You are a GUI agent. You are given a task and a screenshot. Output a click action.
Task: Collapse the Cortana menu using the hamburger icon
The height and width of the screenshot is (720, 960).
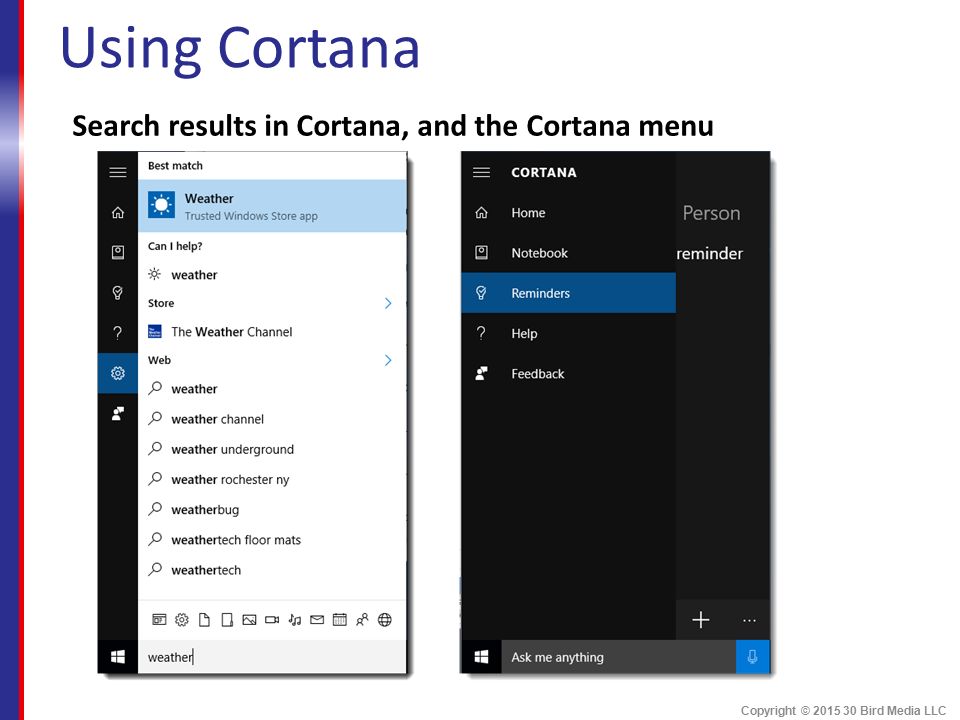click(x=481, y=172)
